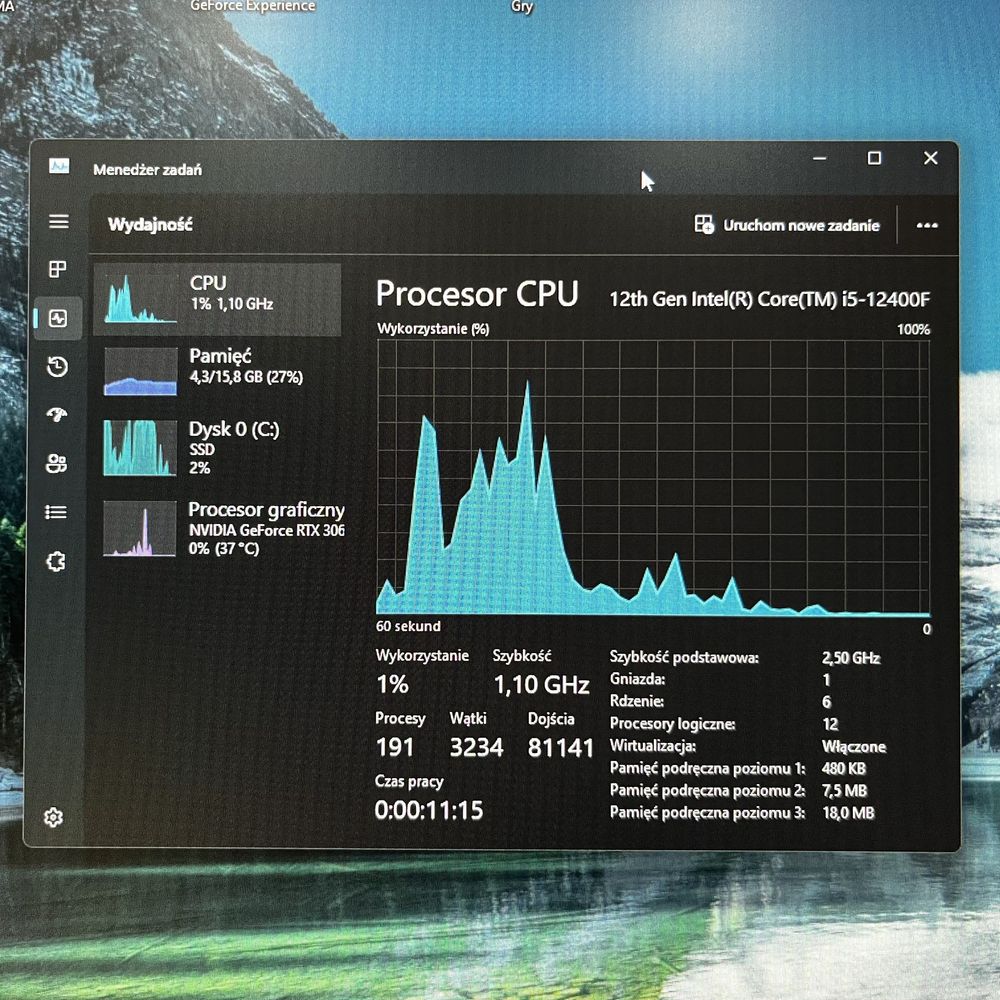Click the i5-12400F processor name text
The image size is (1000, 1000).
click(x=770, y=299)
